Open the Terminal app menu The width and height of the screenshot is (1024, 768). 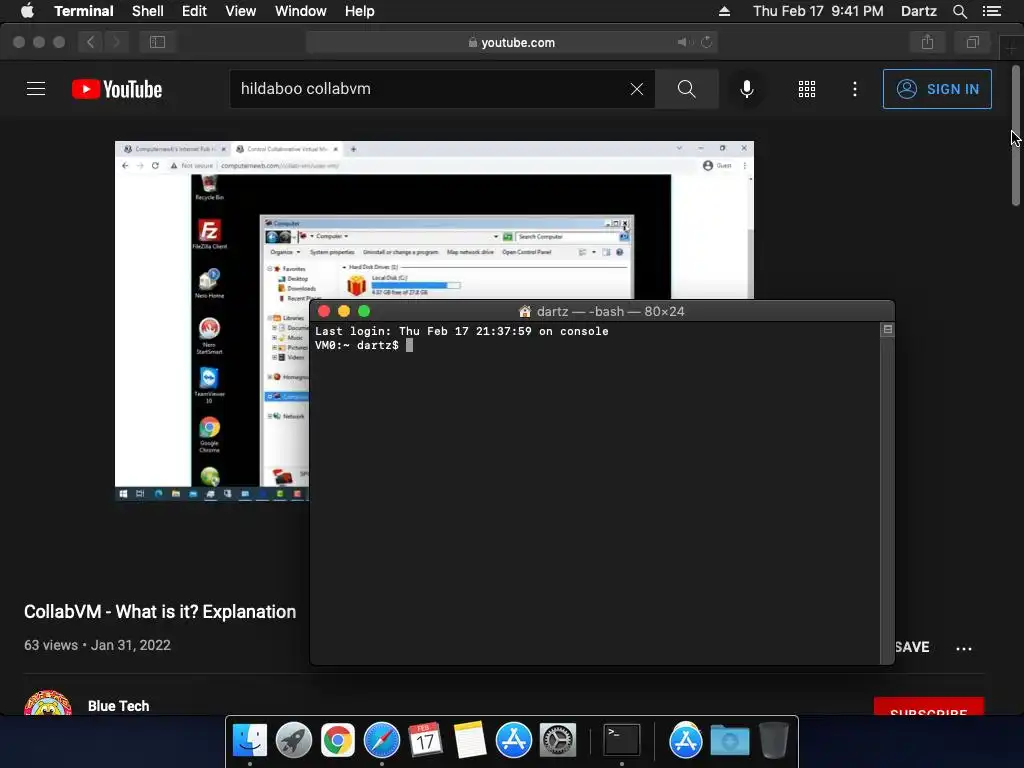pyautogui.click(x=84, y=11)
